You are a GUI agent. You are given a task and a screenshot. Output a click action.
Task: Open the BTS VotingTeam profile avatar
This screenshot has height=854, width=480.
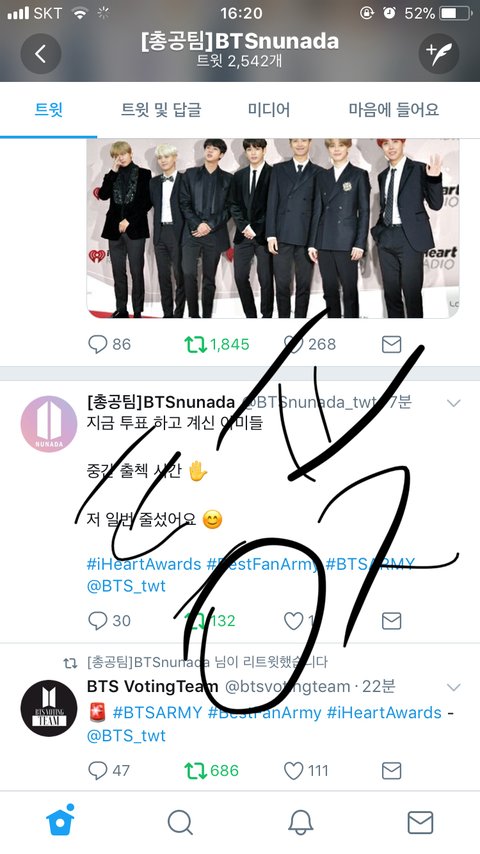(49, 708)
